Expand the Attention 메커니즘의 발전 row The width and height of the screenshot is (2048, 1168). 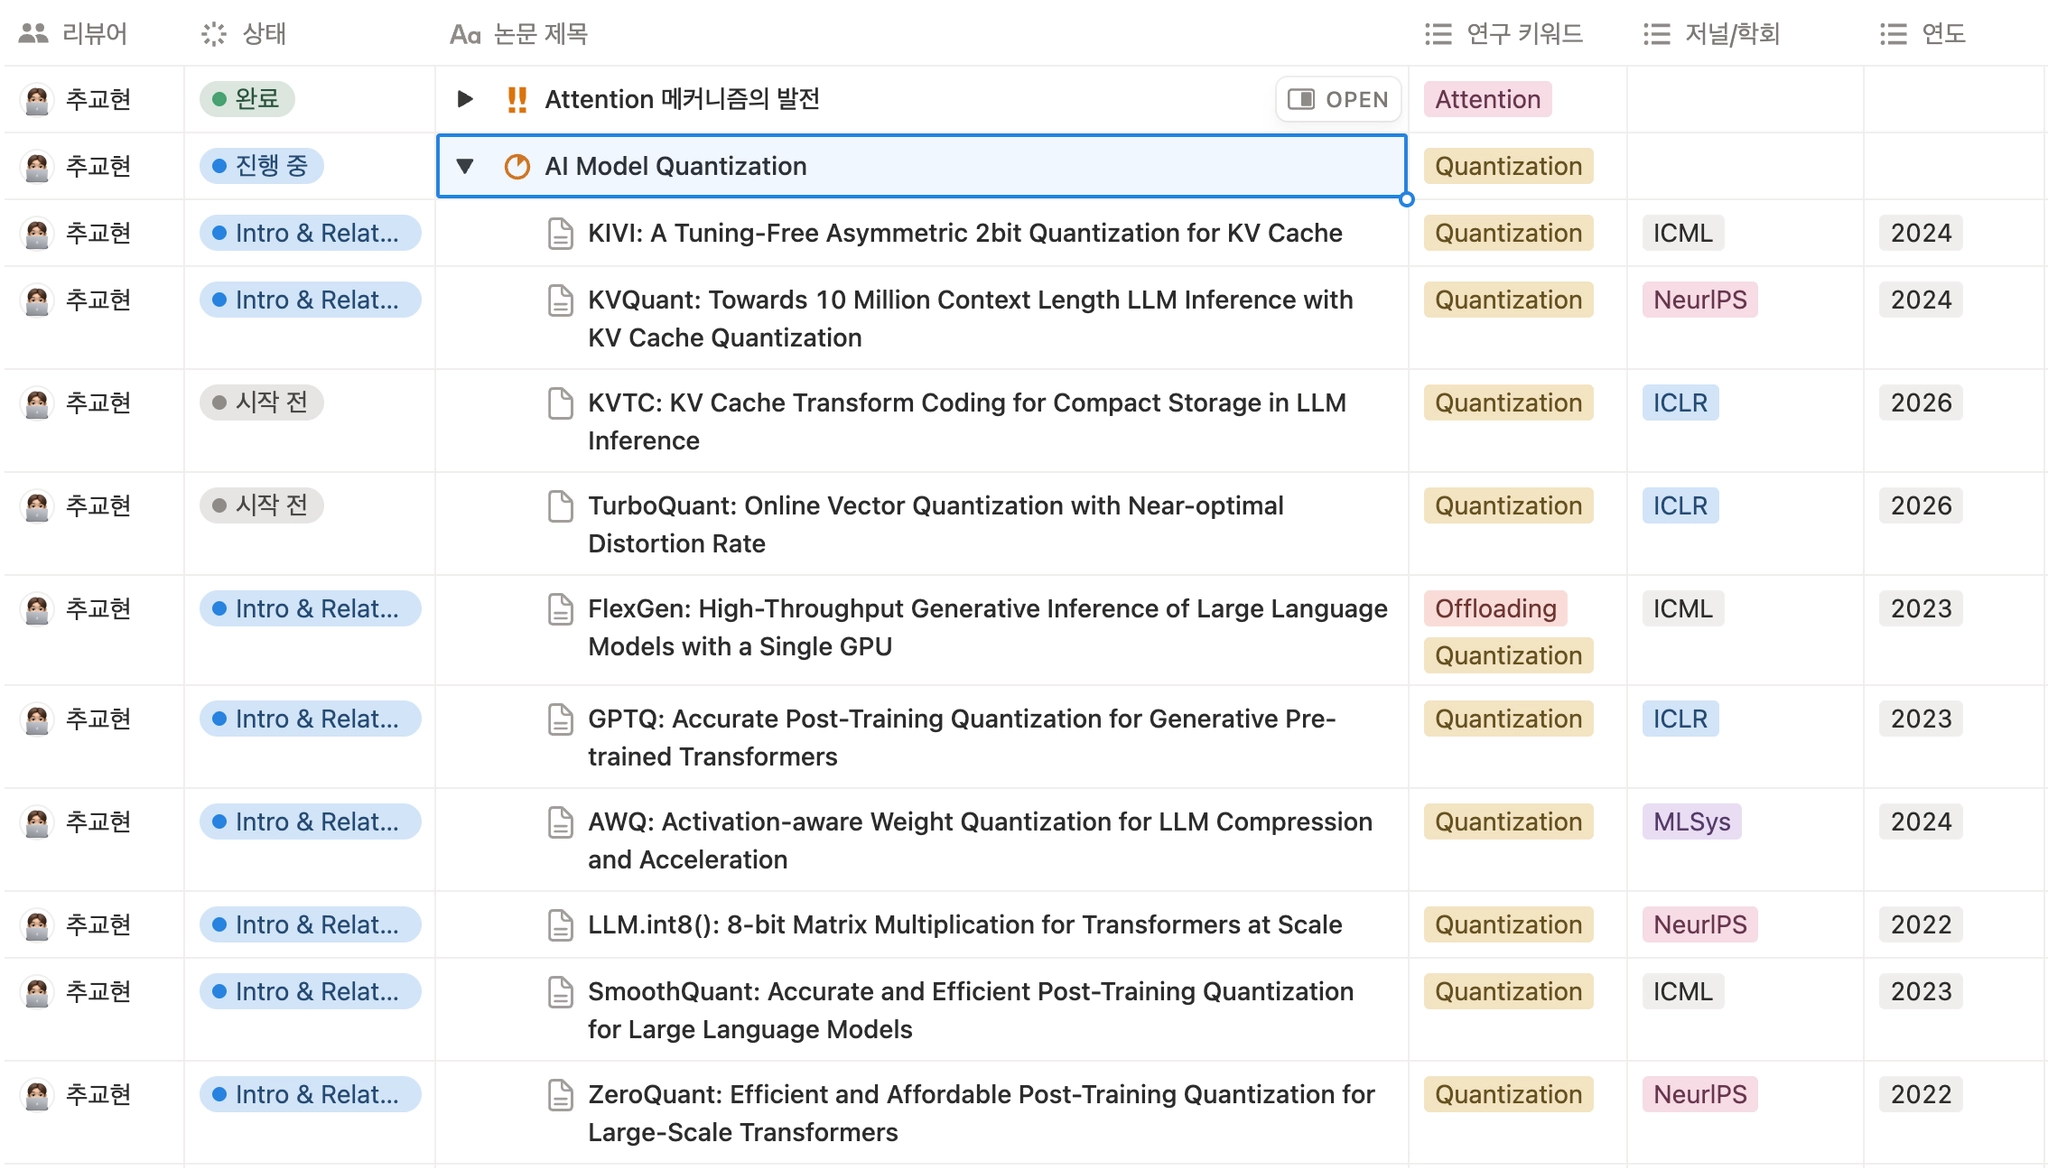pos(465,99)
